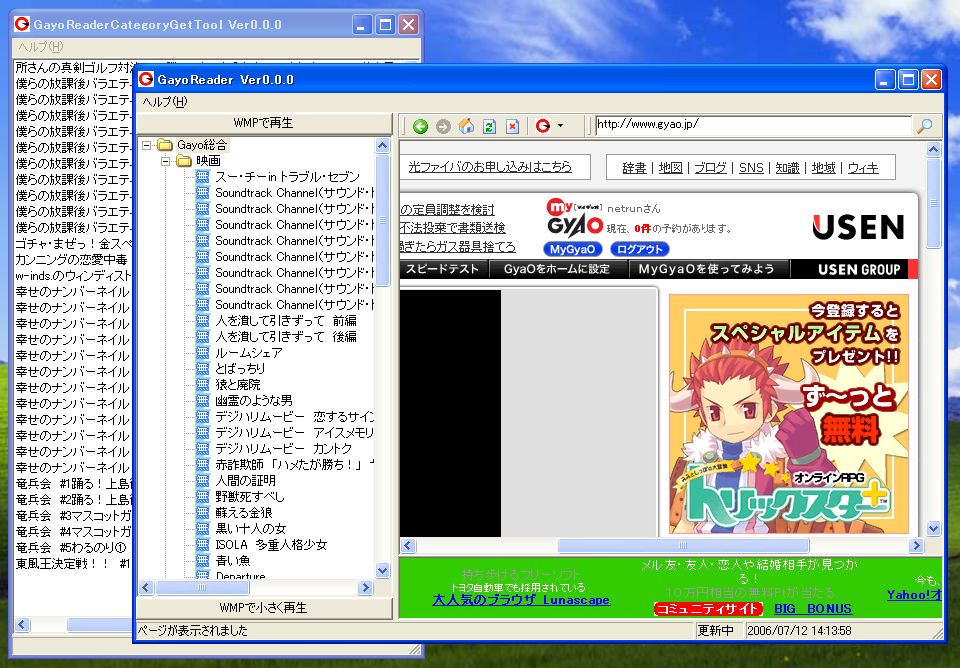Click tree panel scroll down arrow
The width and height of the screenshot is (960, 668).
[383, 571]
